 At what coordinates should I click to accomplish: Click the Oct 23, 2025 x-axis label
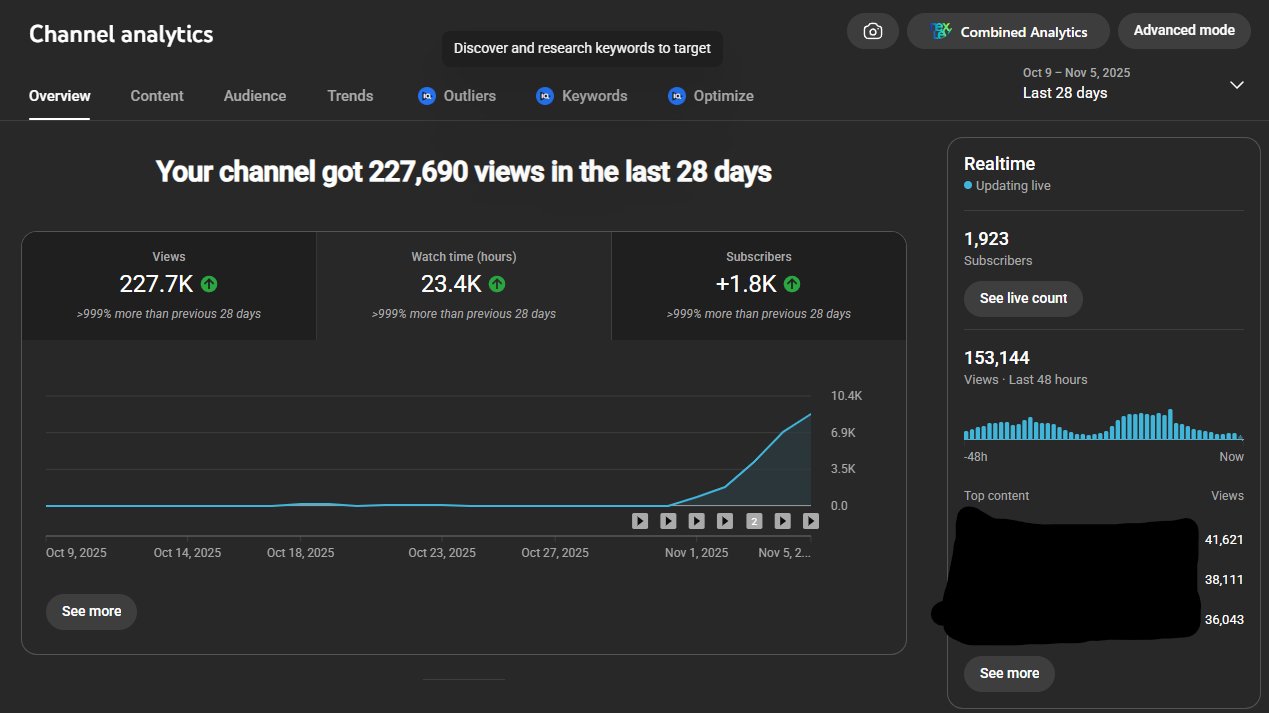[442, 553]
